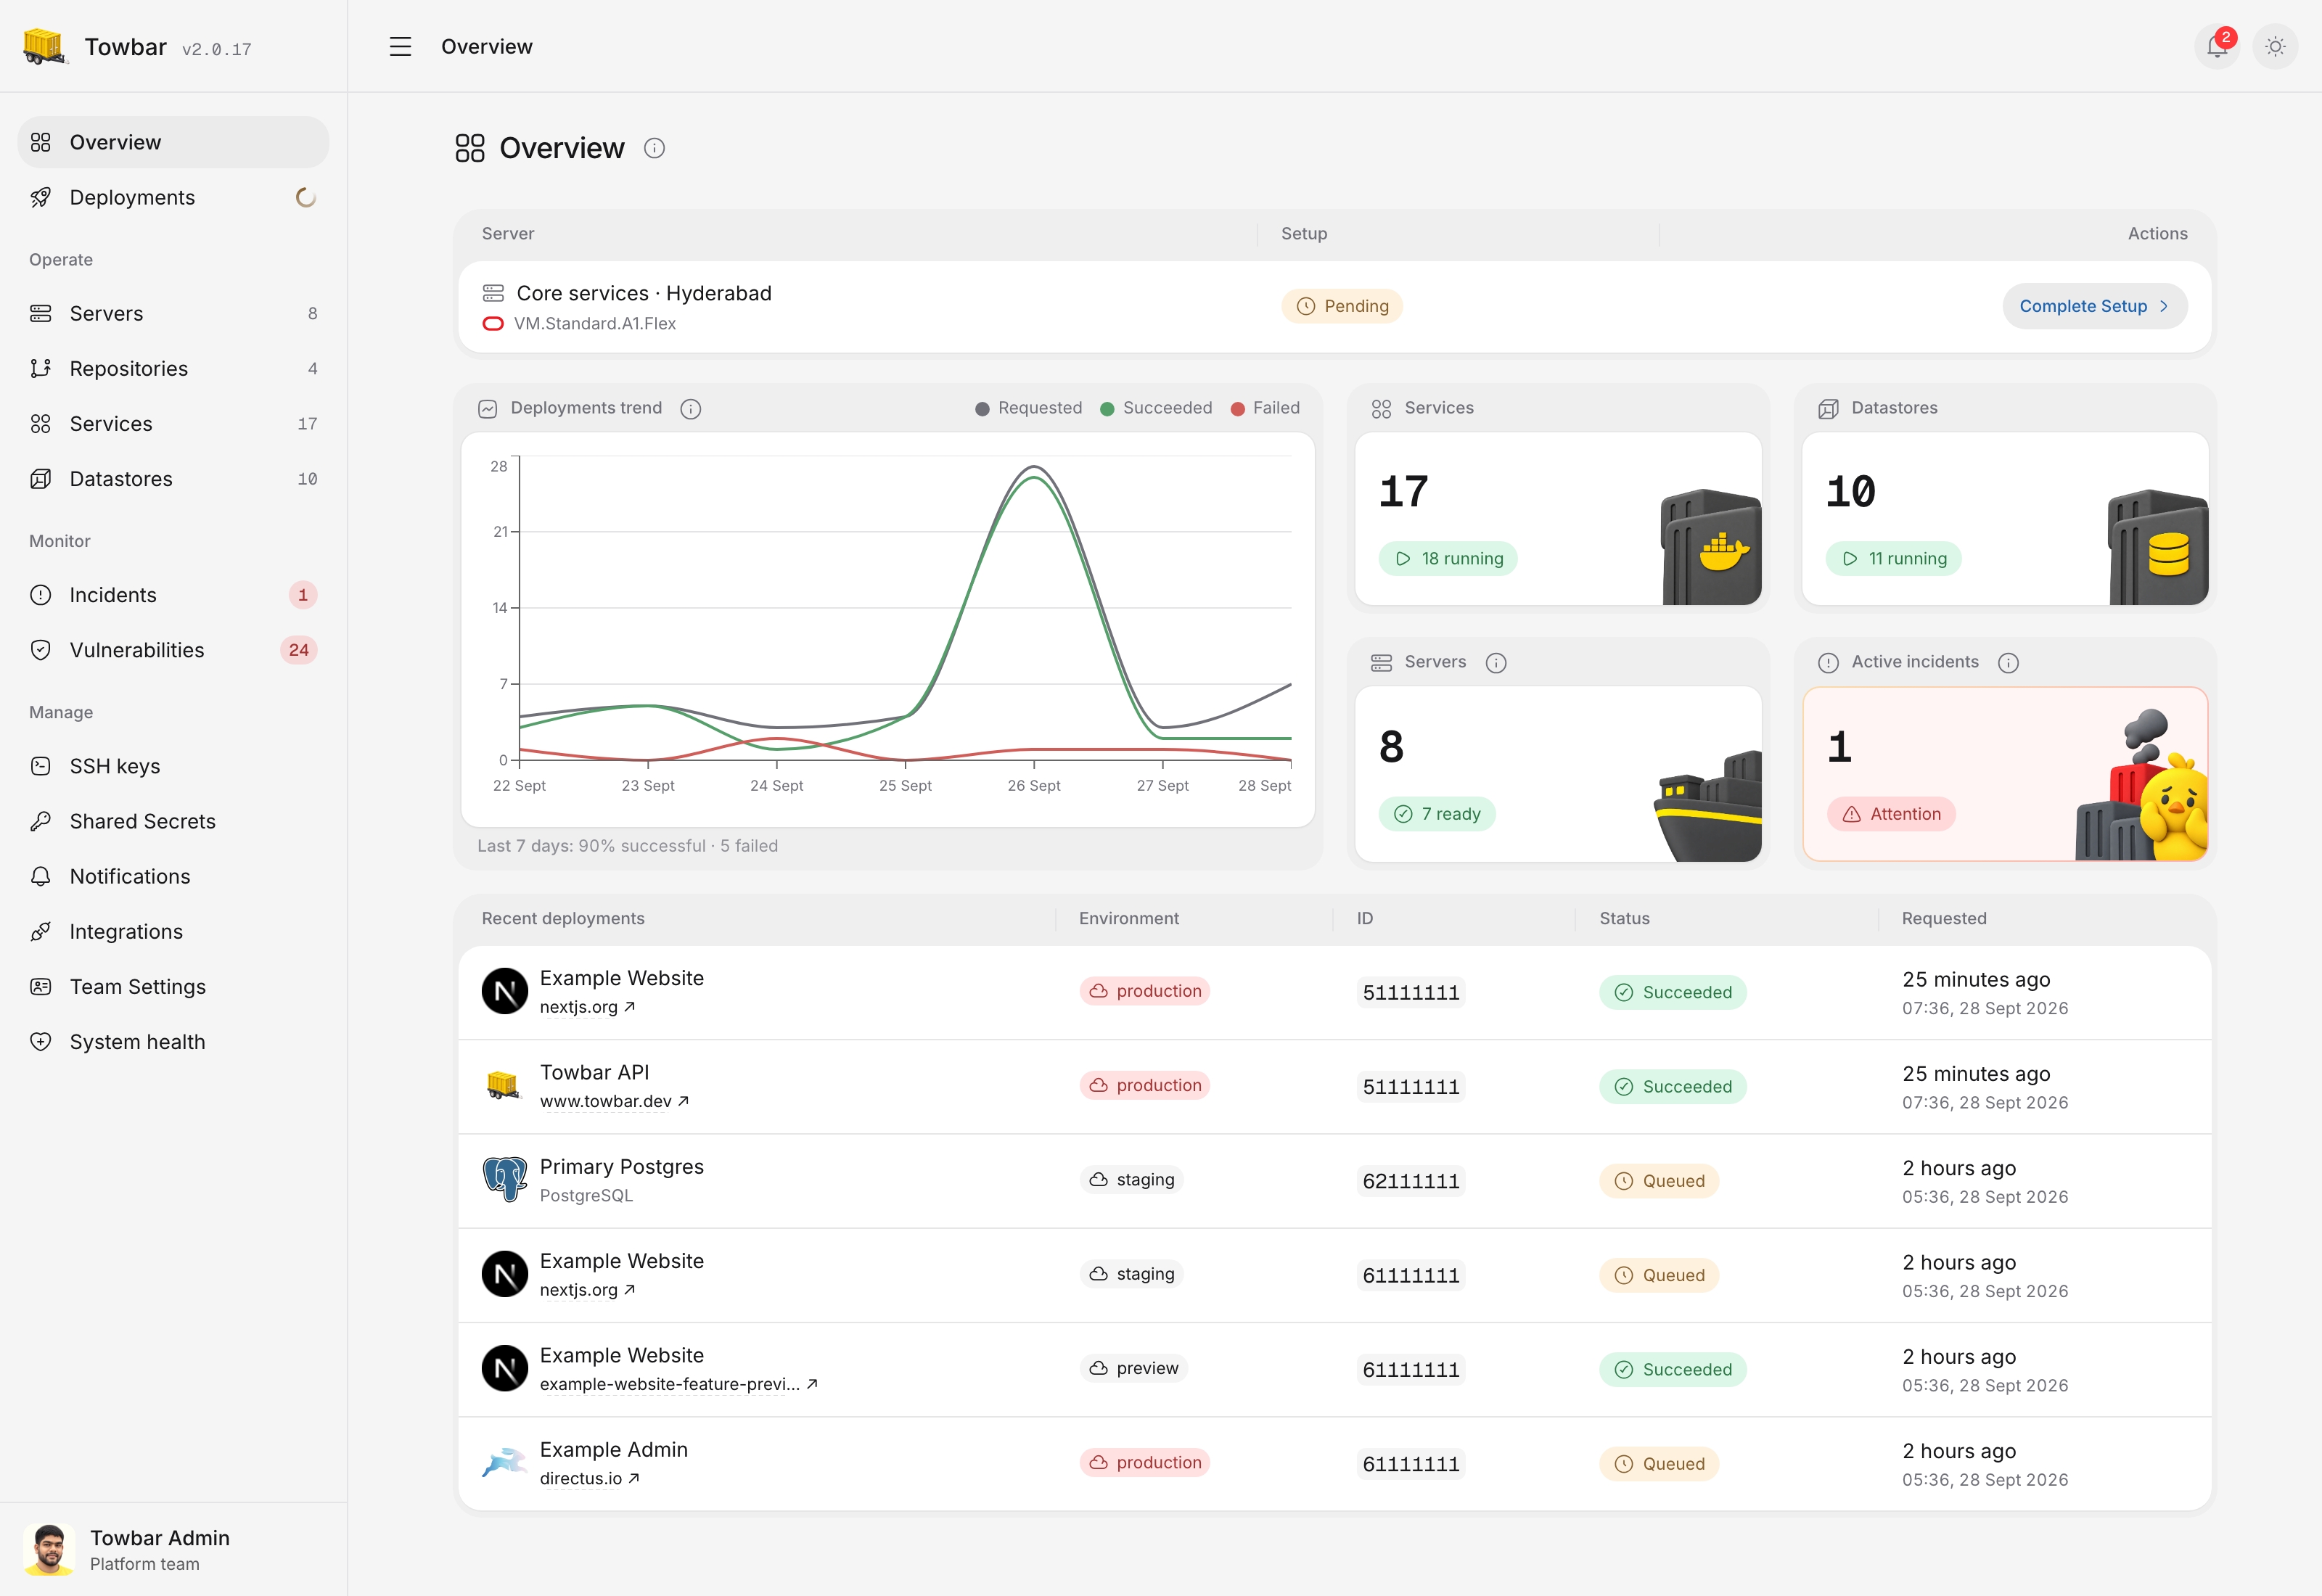2322x1596 pixels.
Task: Click the 18 running badge on Services card
Action: coord(1448,558)
